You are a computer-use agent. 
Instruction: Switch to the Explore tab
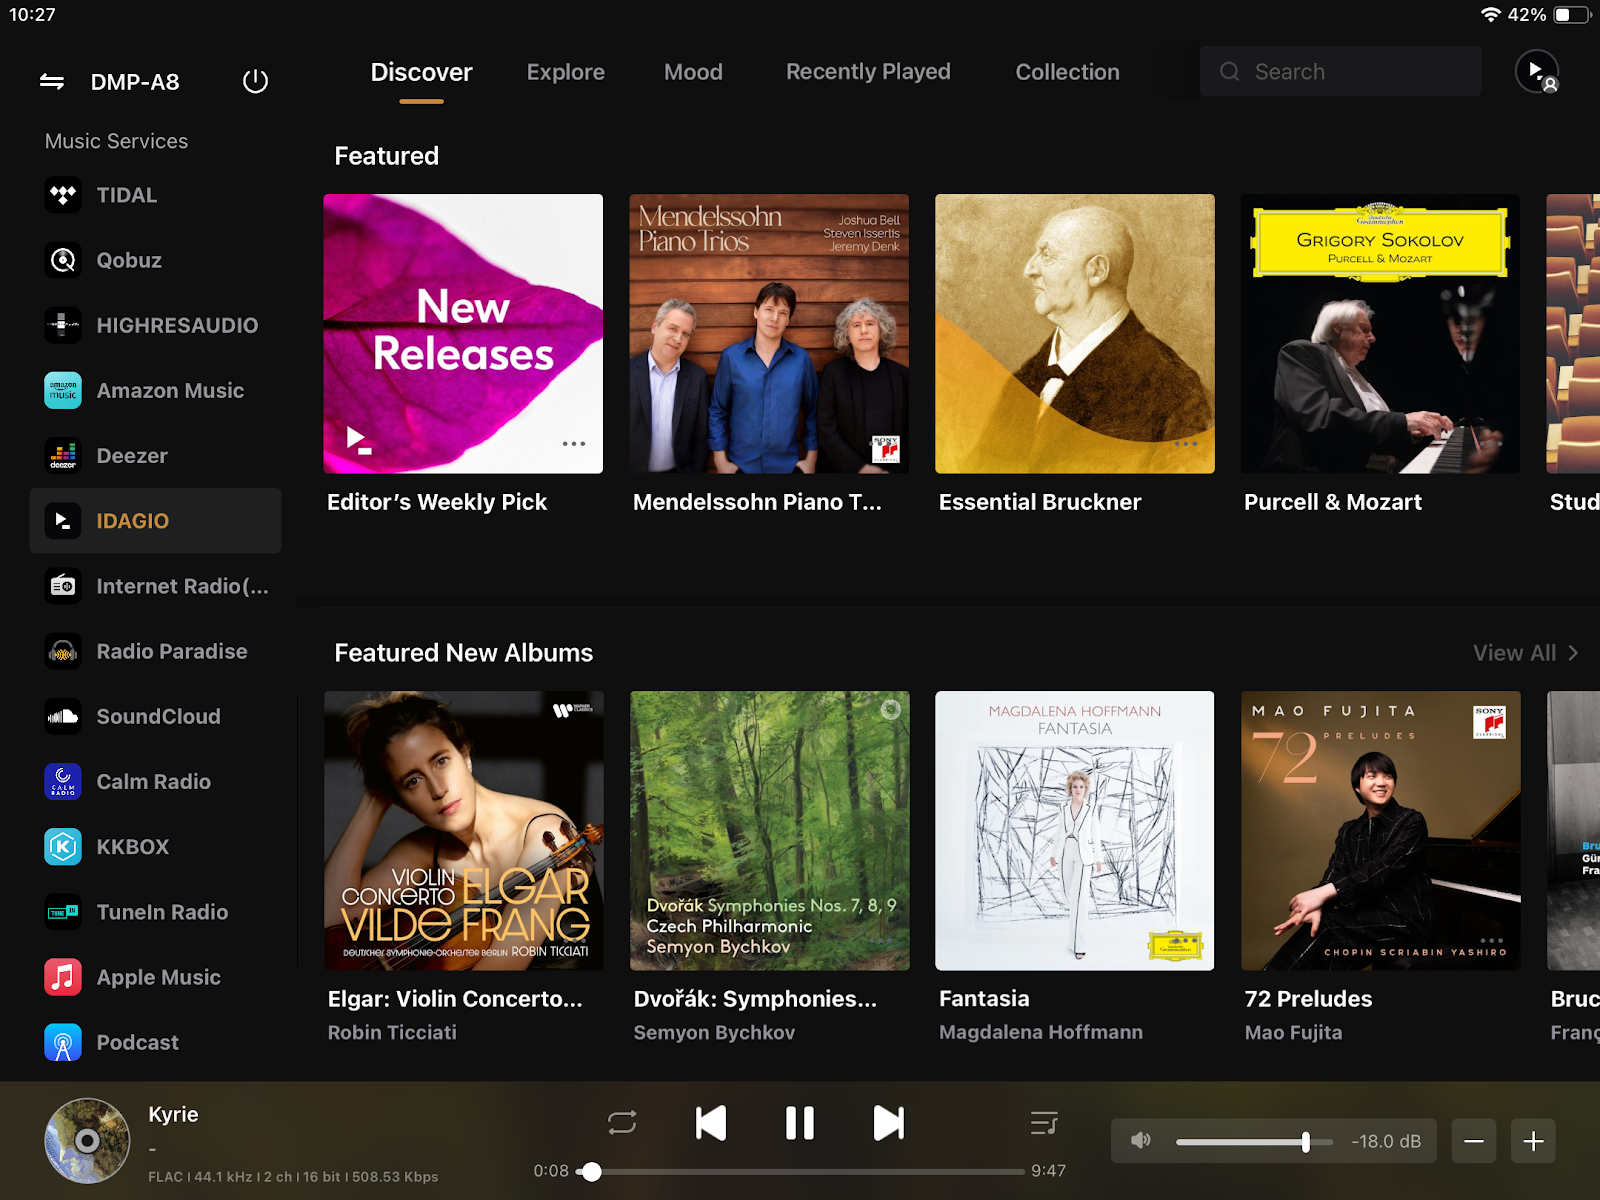coord(566,72)
